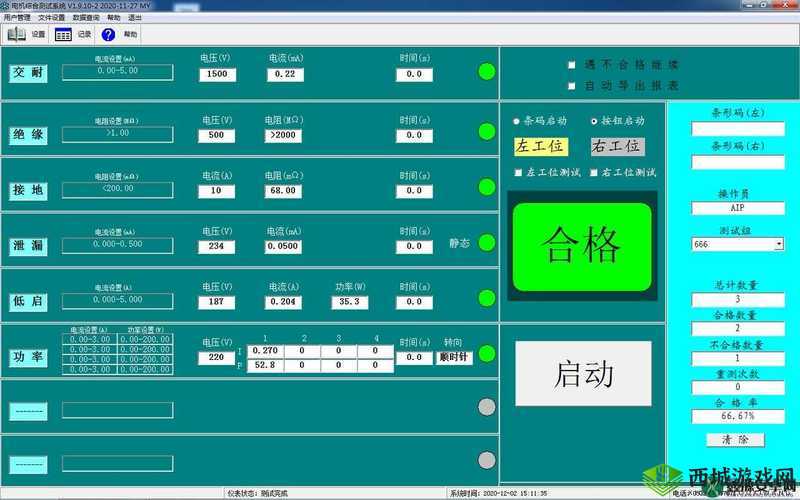Click the large 启动 start button

click(583, 373)
